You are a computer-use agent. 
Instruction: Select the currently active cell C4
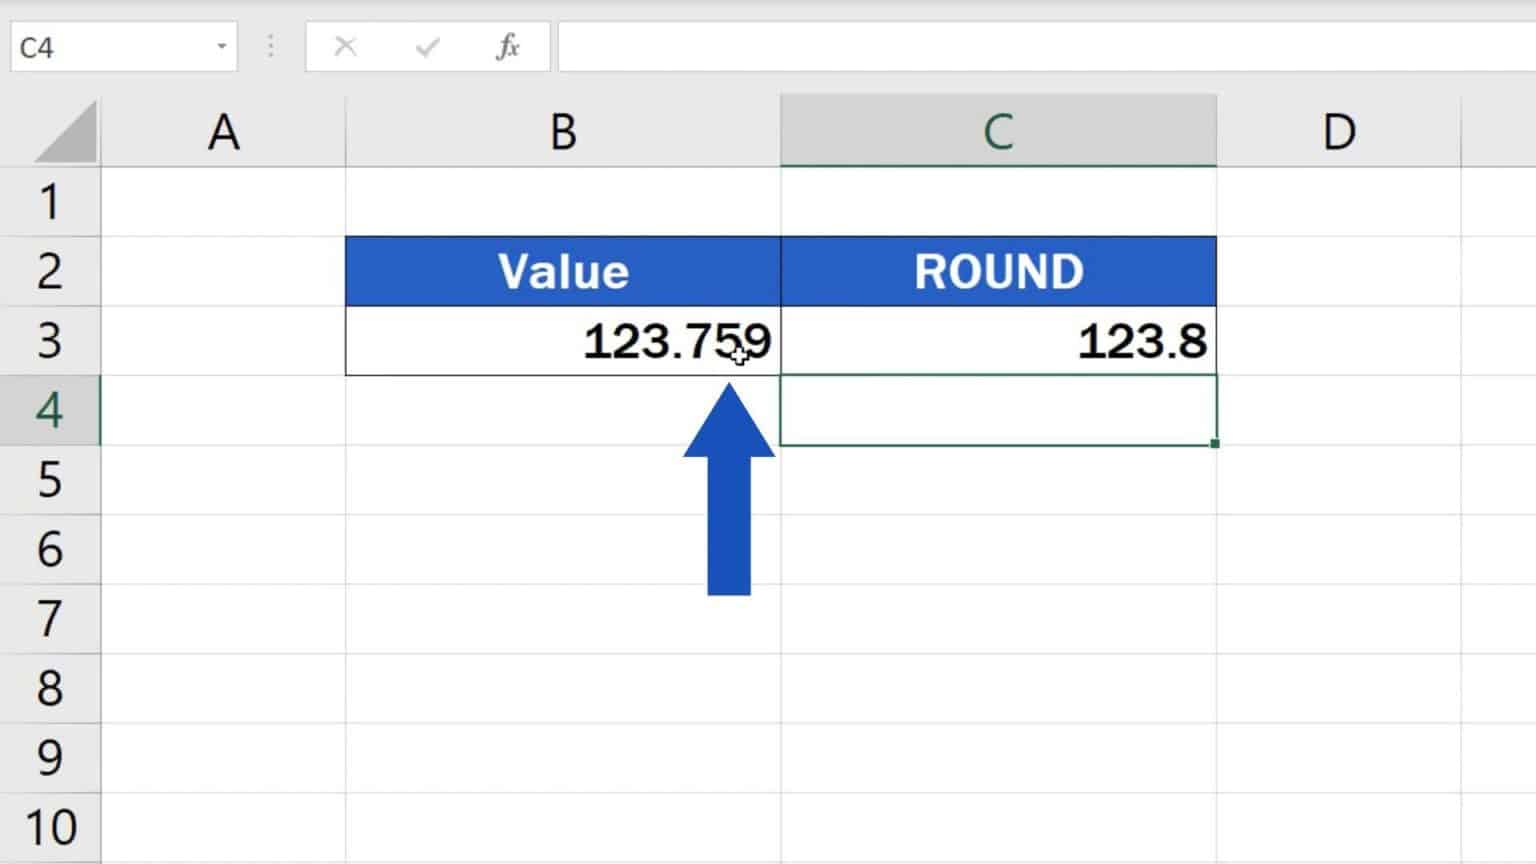[999, 411]
